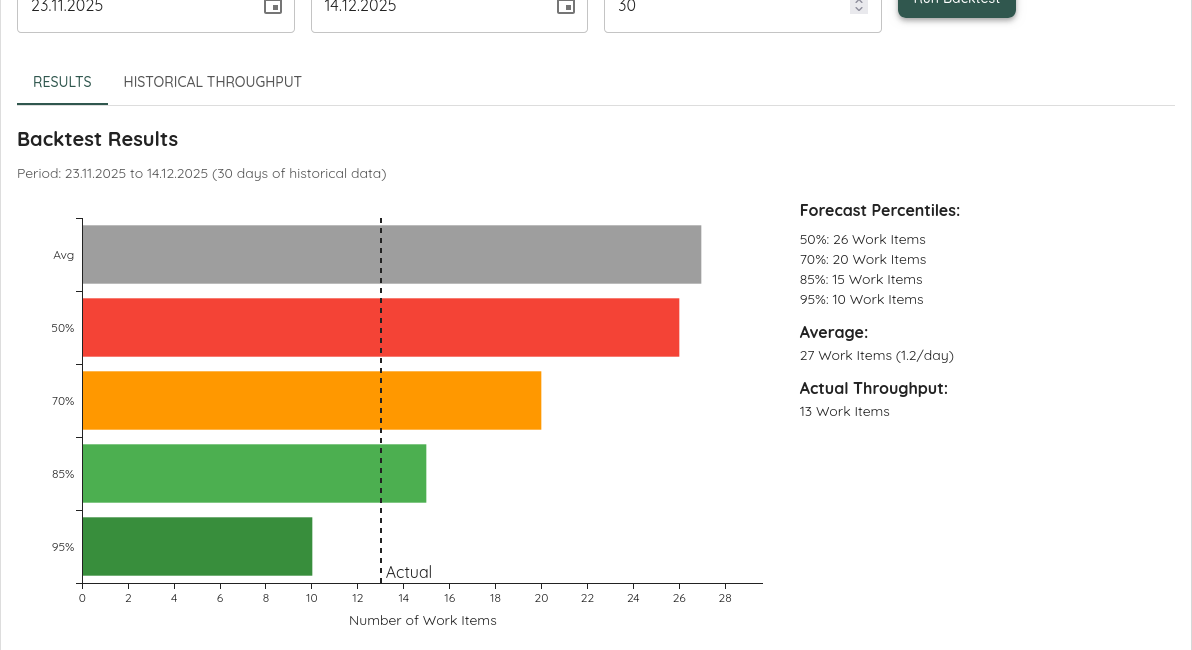Click x-axis tick label 14
The image size is (1192, 650).
pyautogui.click(x=404, y=598)
